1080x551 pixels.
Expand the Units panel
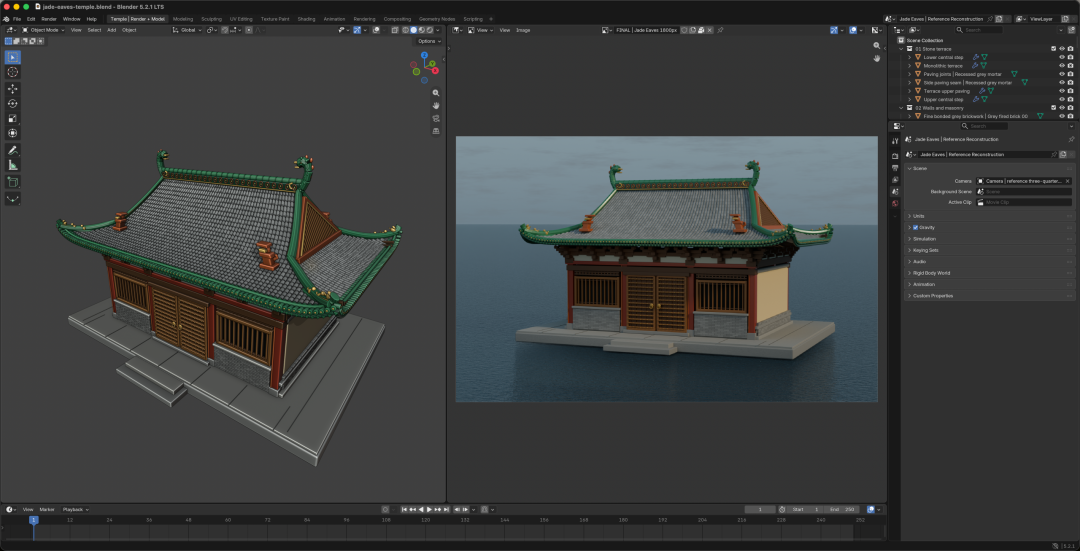[x=988, y=216]
